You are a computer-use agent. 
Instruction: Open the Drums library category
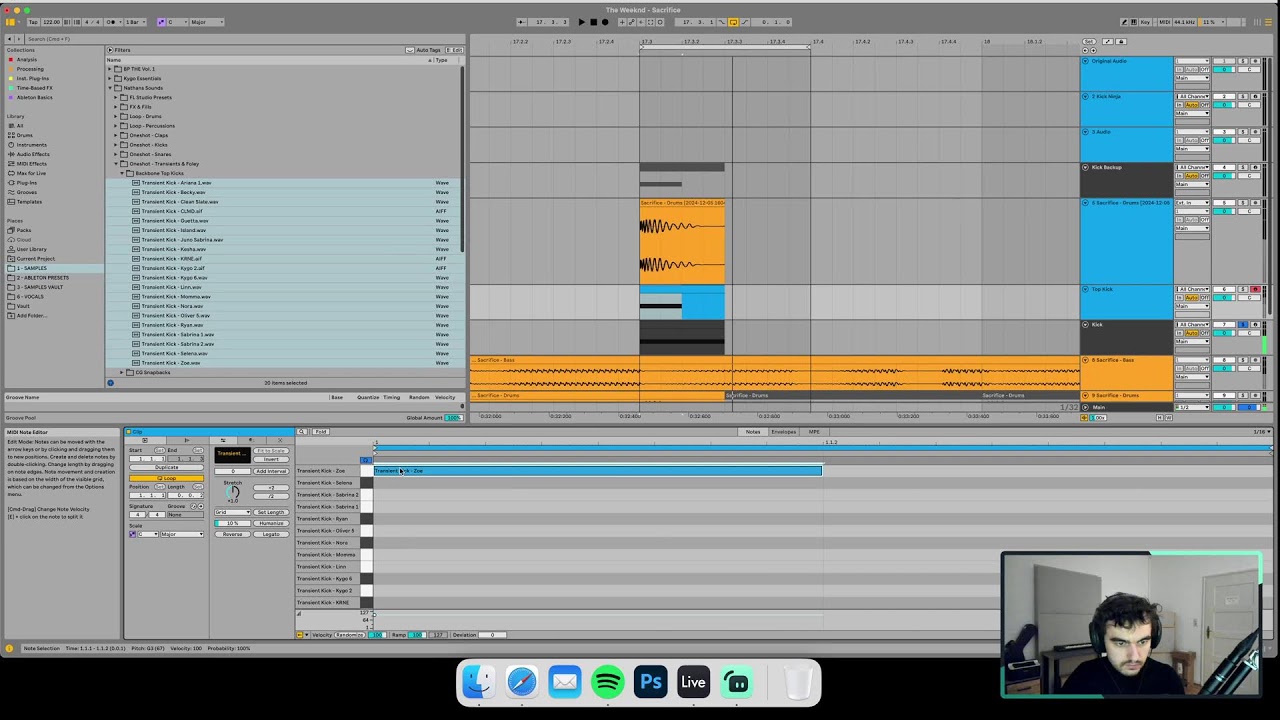click(24, 135)
